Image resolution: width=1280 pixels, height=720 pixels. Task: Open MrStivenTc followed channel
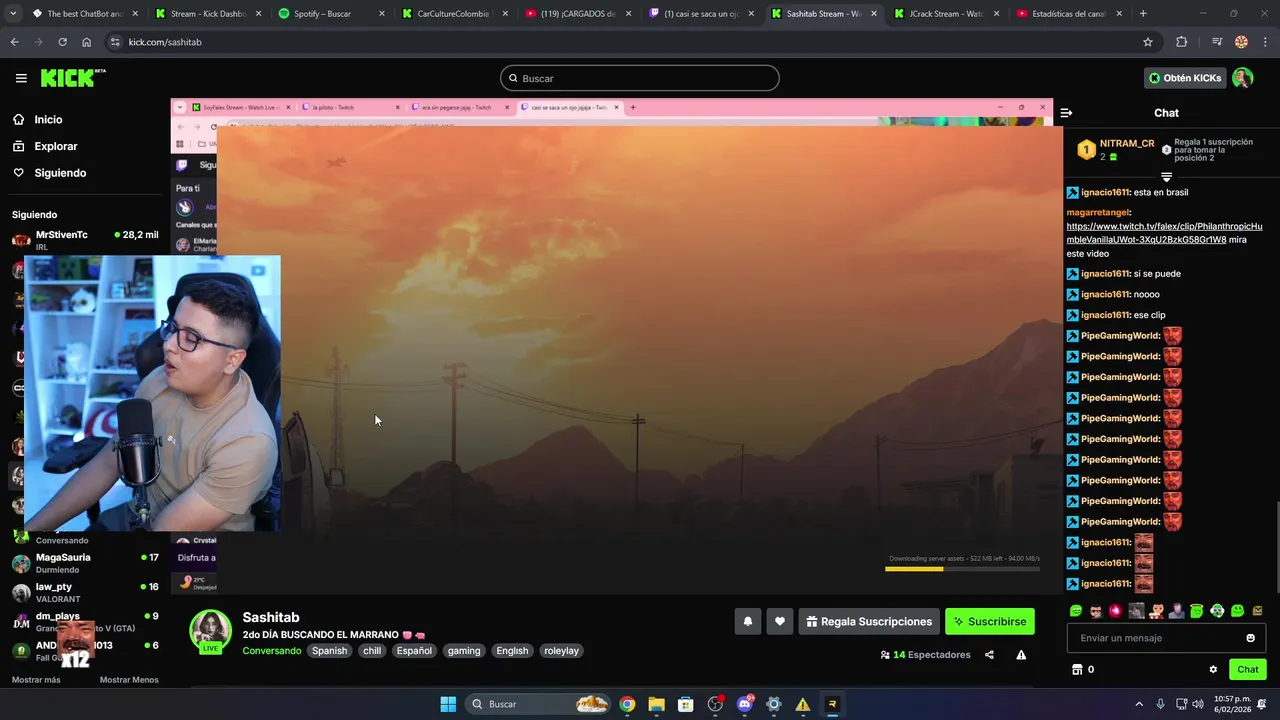85,240
